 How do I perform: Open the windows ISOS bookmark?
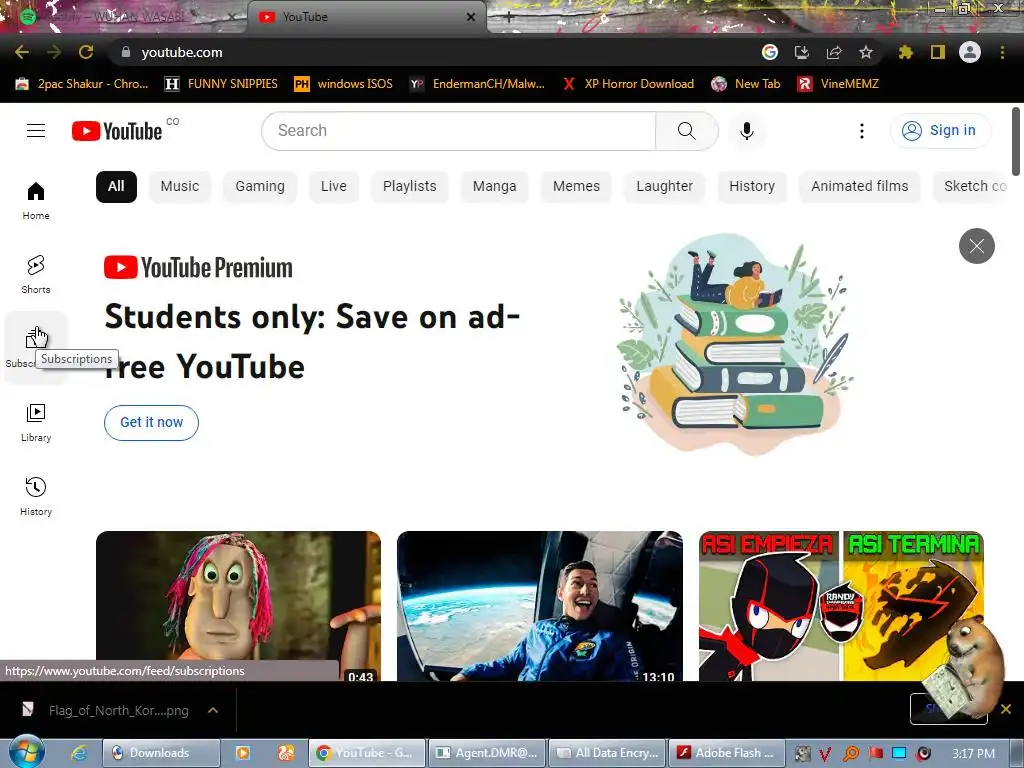(344, 84)
